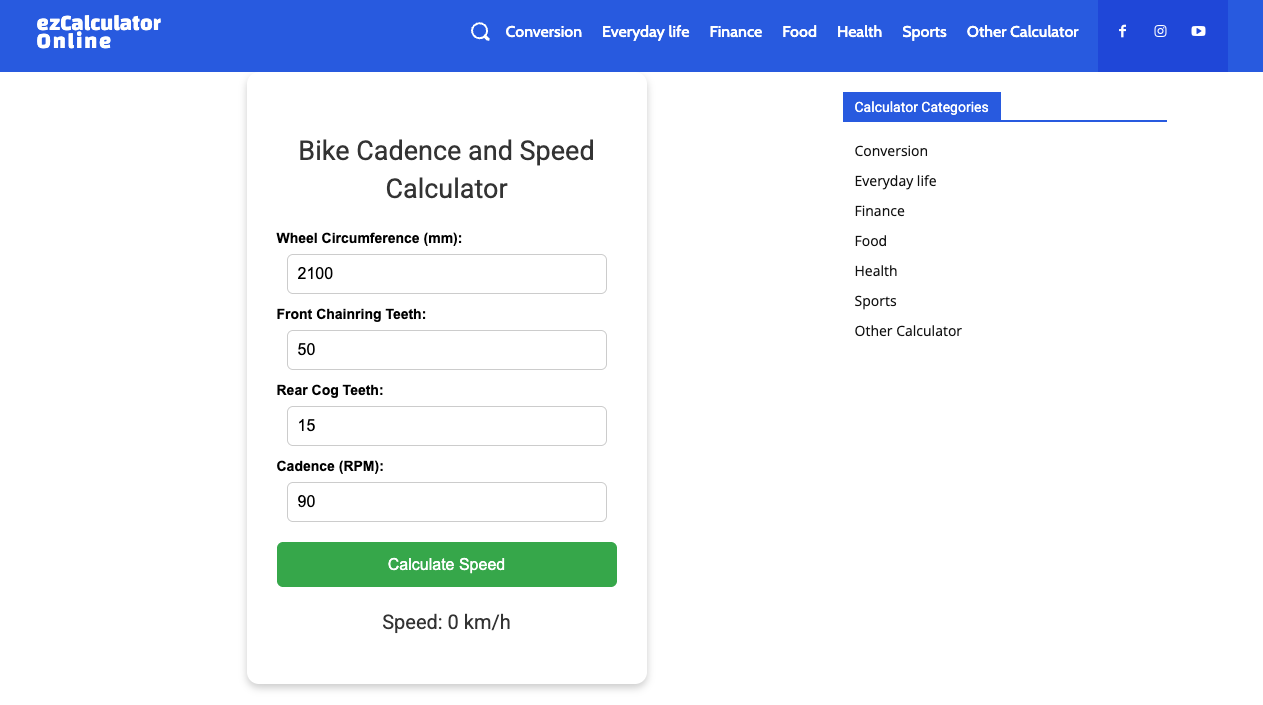Go to Food in the header menu

[799, 32]
